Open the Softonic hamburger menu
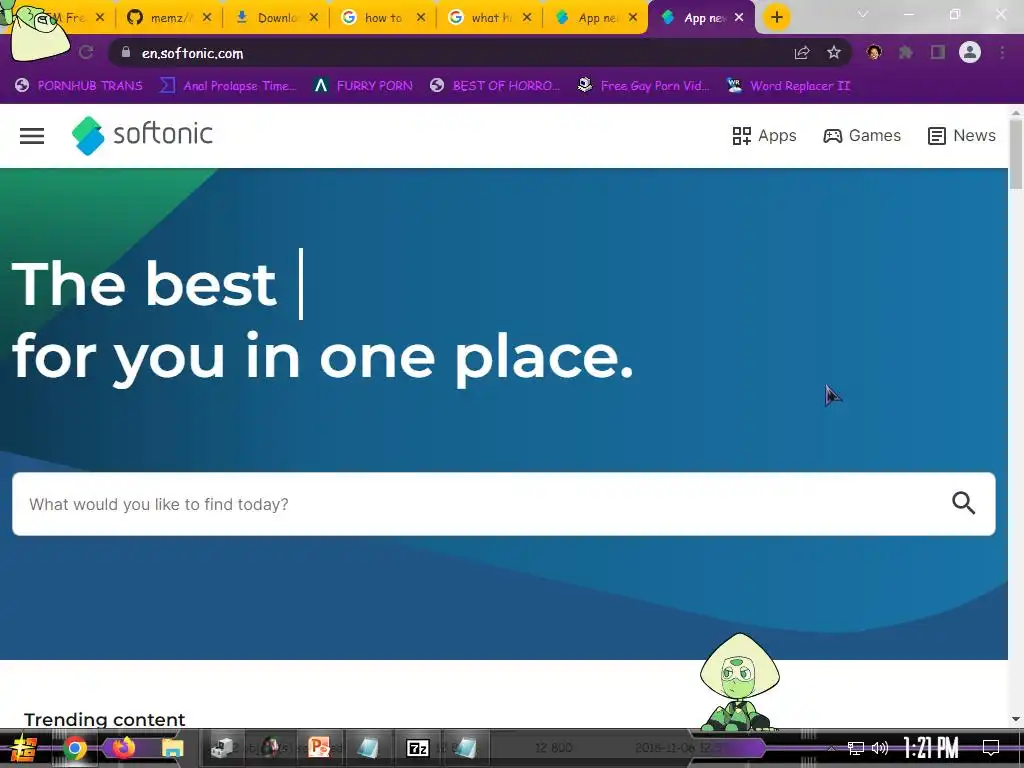 click(31, 136)
